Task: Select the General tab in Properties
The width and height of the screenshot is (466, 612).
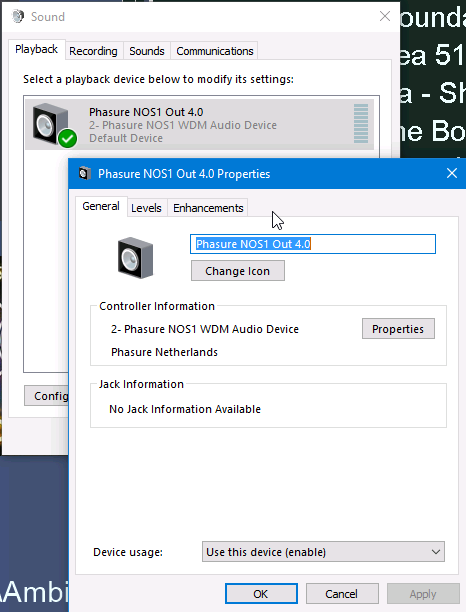Action: coord(101,206)
